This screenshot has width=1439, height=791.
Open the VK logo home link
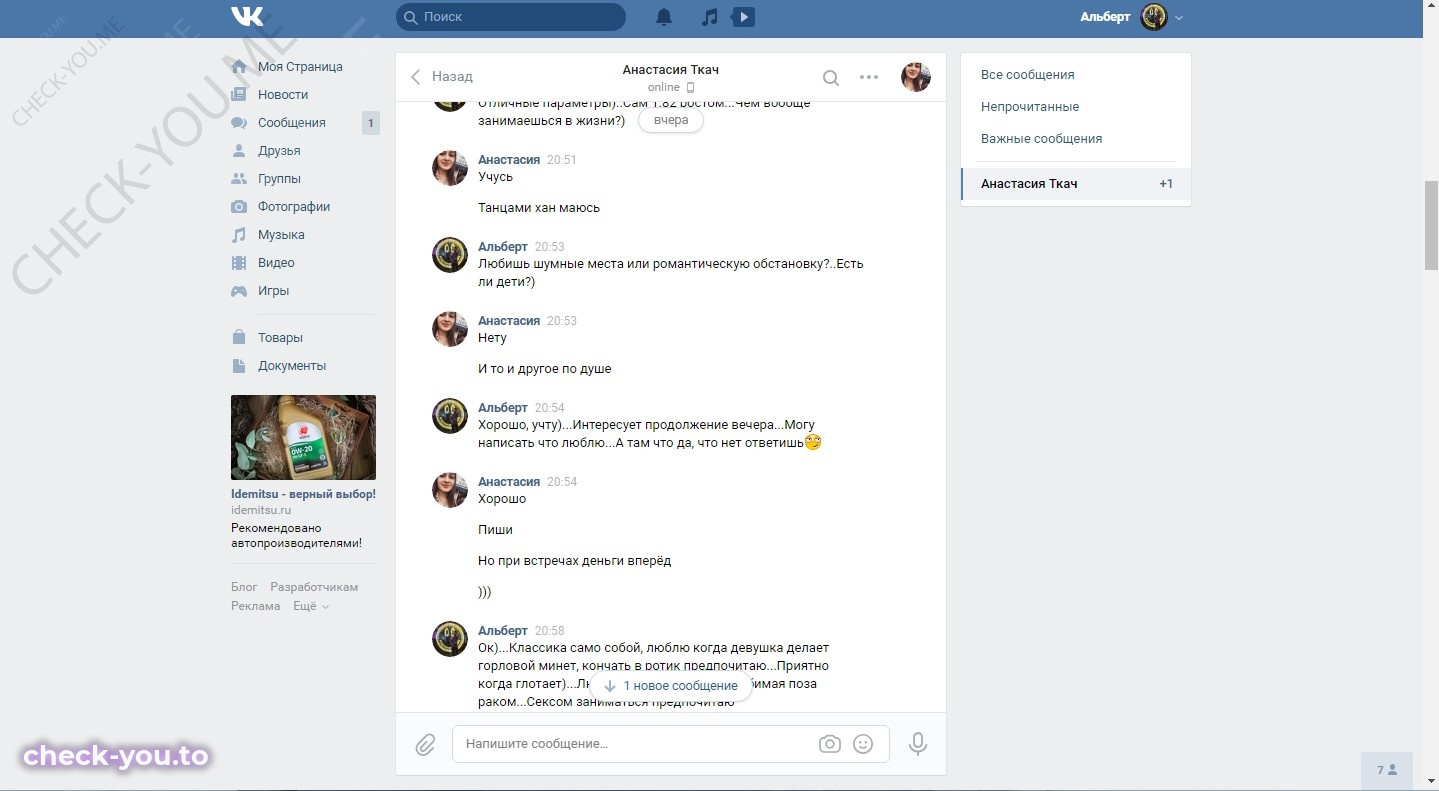(x=247, y=17)
